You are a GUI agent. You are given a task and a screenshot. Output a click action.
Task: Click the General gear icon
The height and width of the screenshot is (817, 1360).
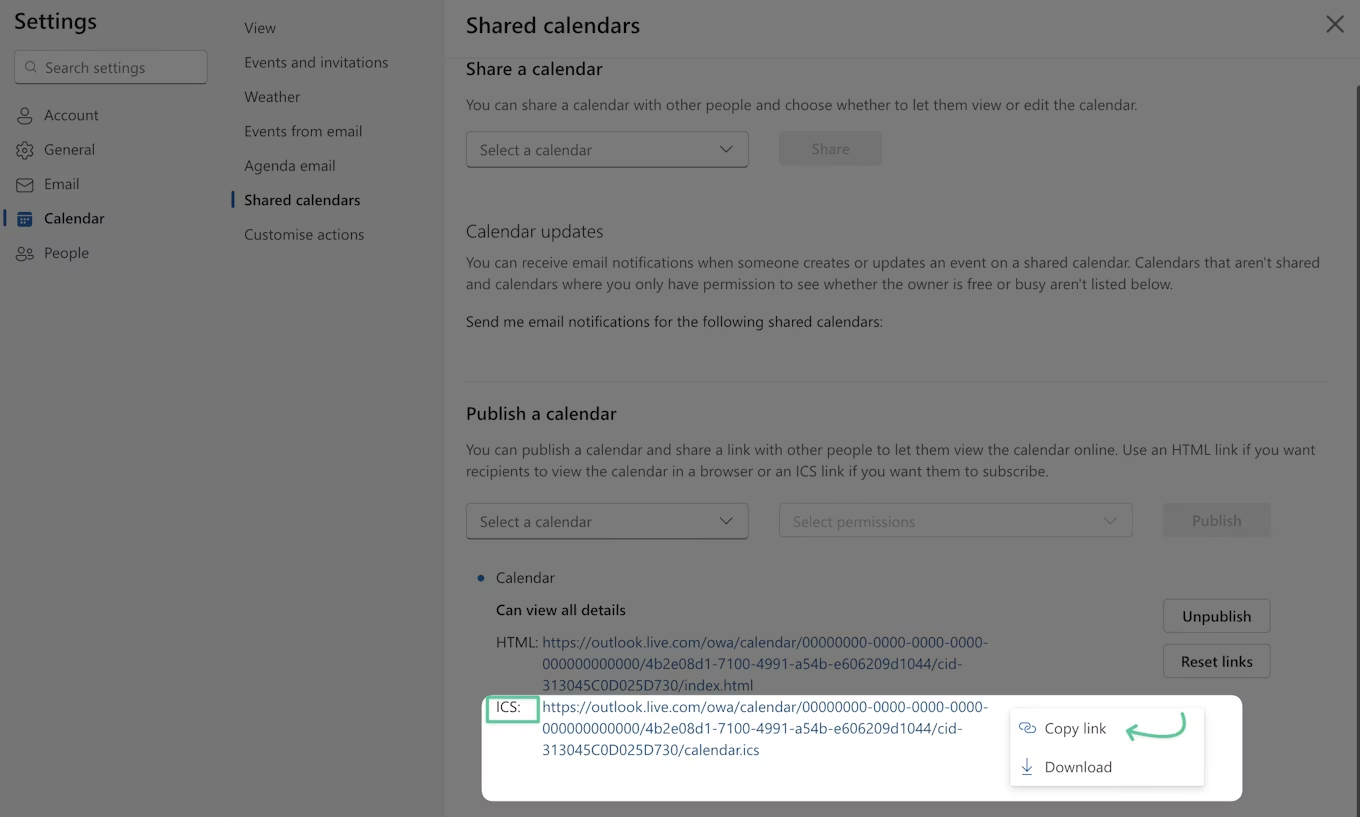pyautogui.click(x=25, y=150)
